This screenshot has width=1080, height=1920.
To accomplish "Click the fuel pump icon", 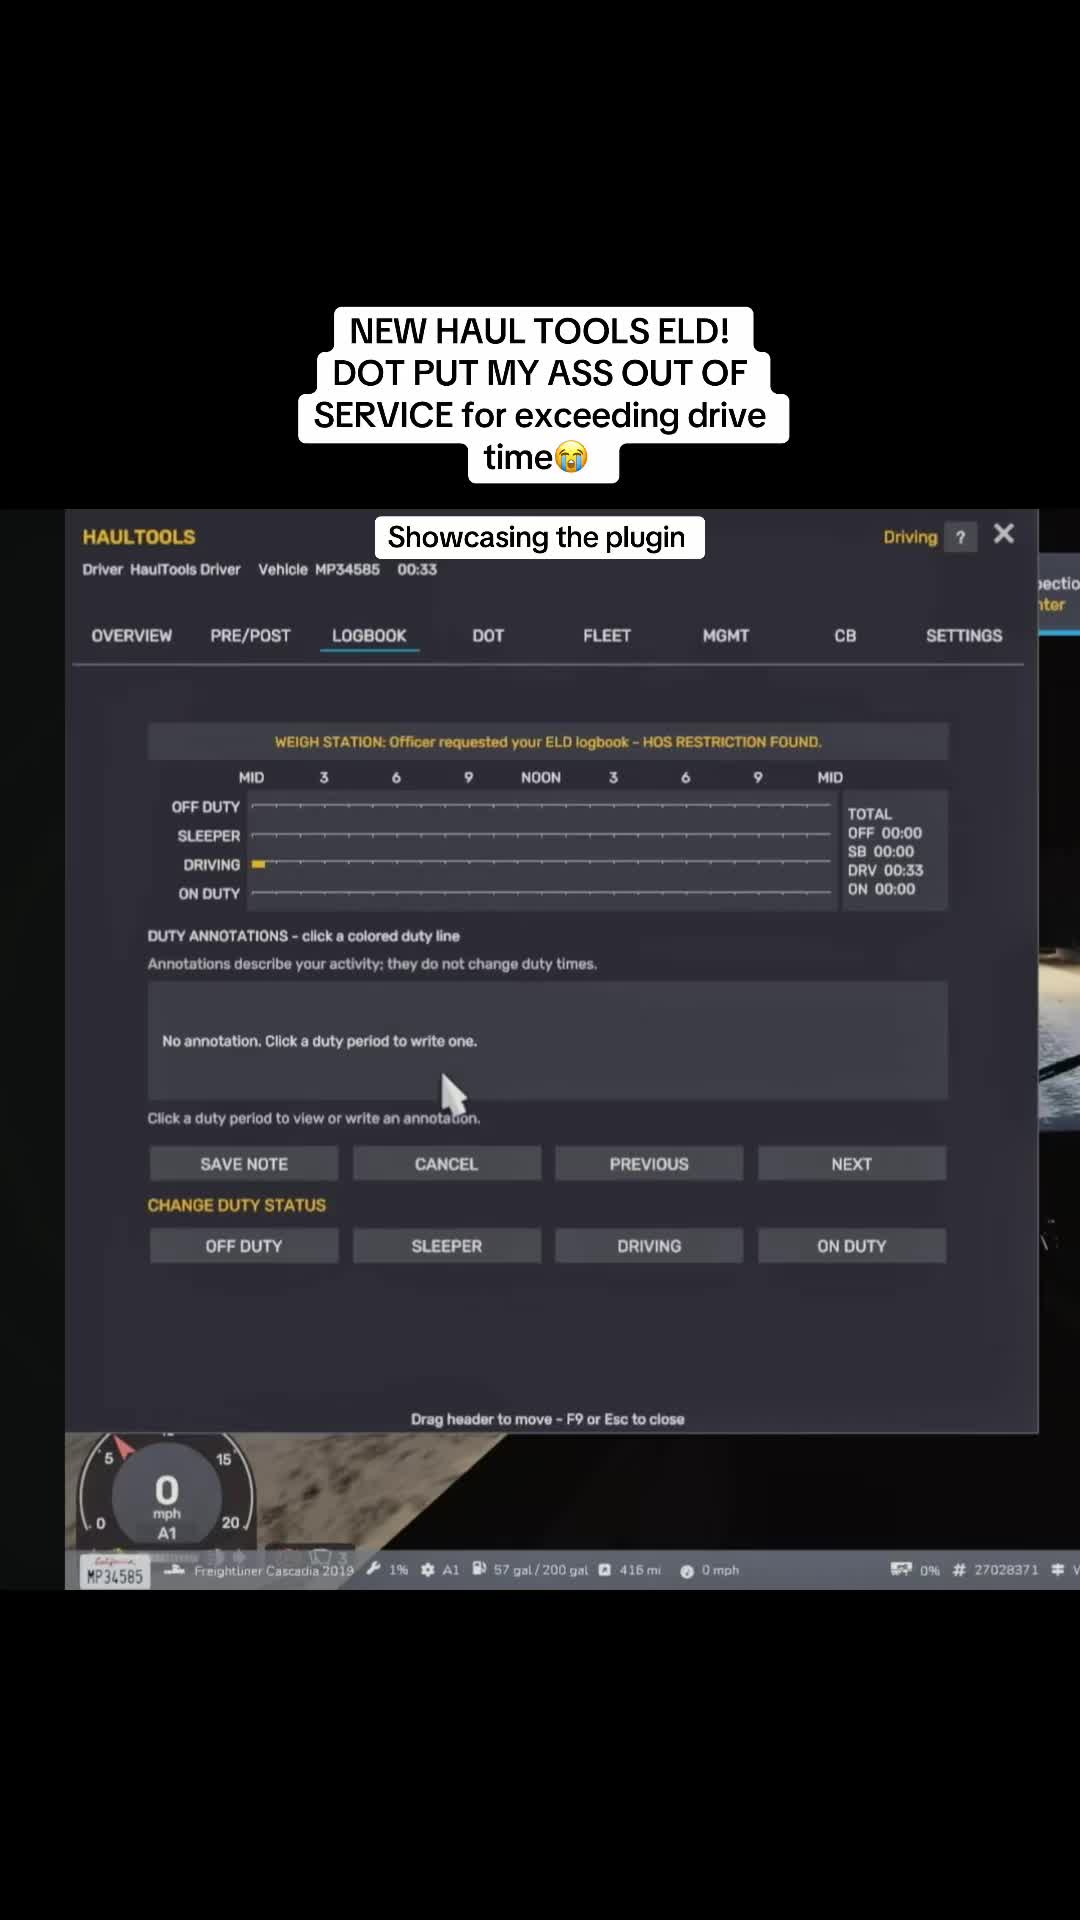I will point(479,1569).
